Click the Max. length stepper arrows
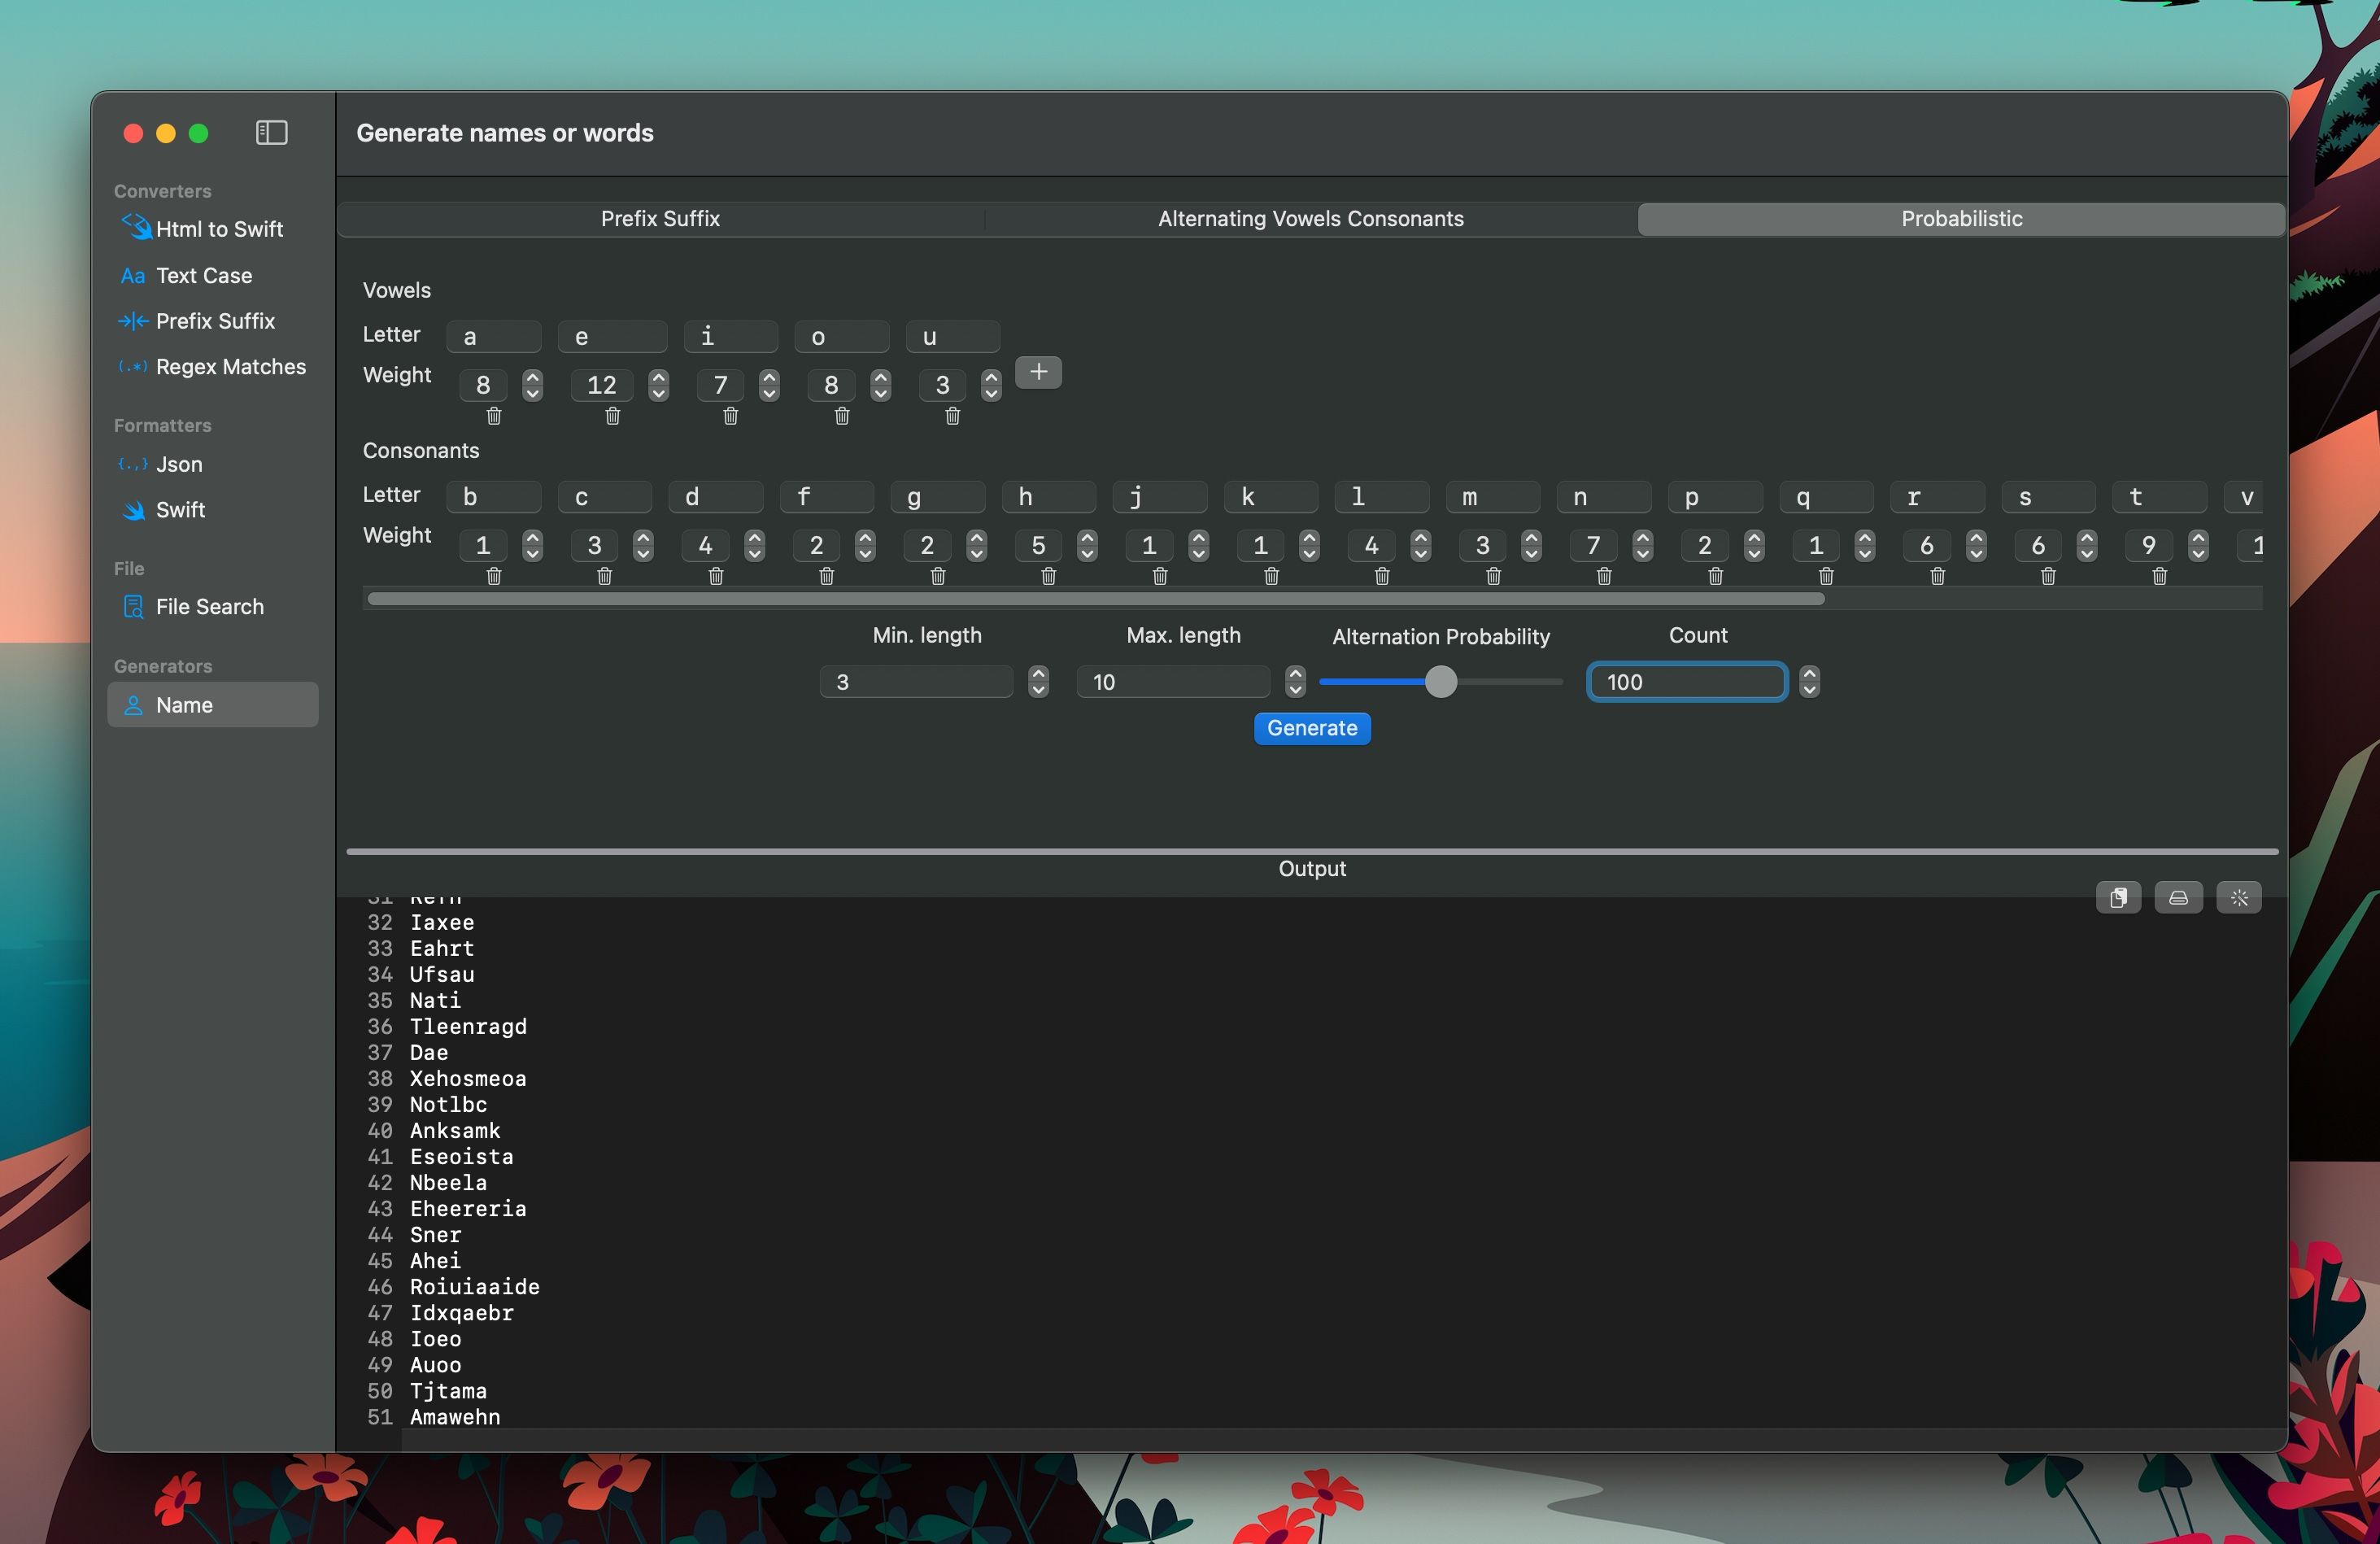2380x1544 pixels. click(1295, 682)
